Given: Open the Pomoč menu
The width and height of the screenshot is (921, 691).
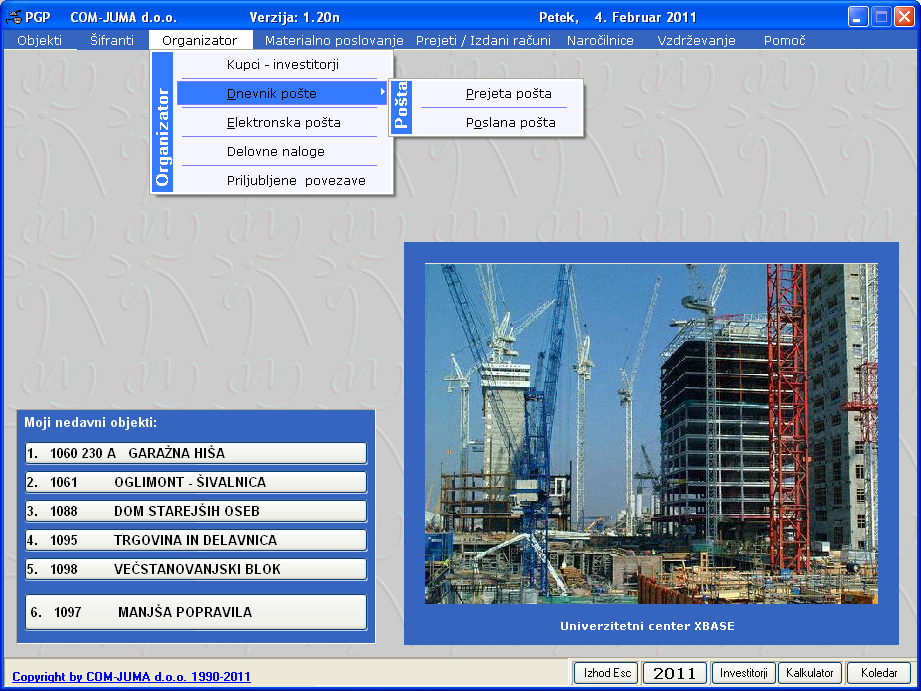Looking at the screenshot, I should point(784,40).
